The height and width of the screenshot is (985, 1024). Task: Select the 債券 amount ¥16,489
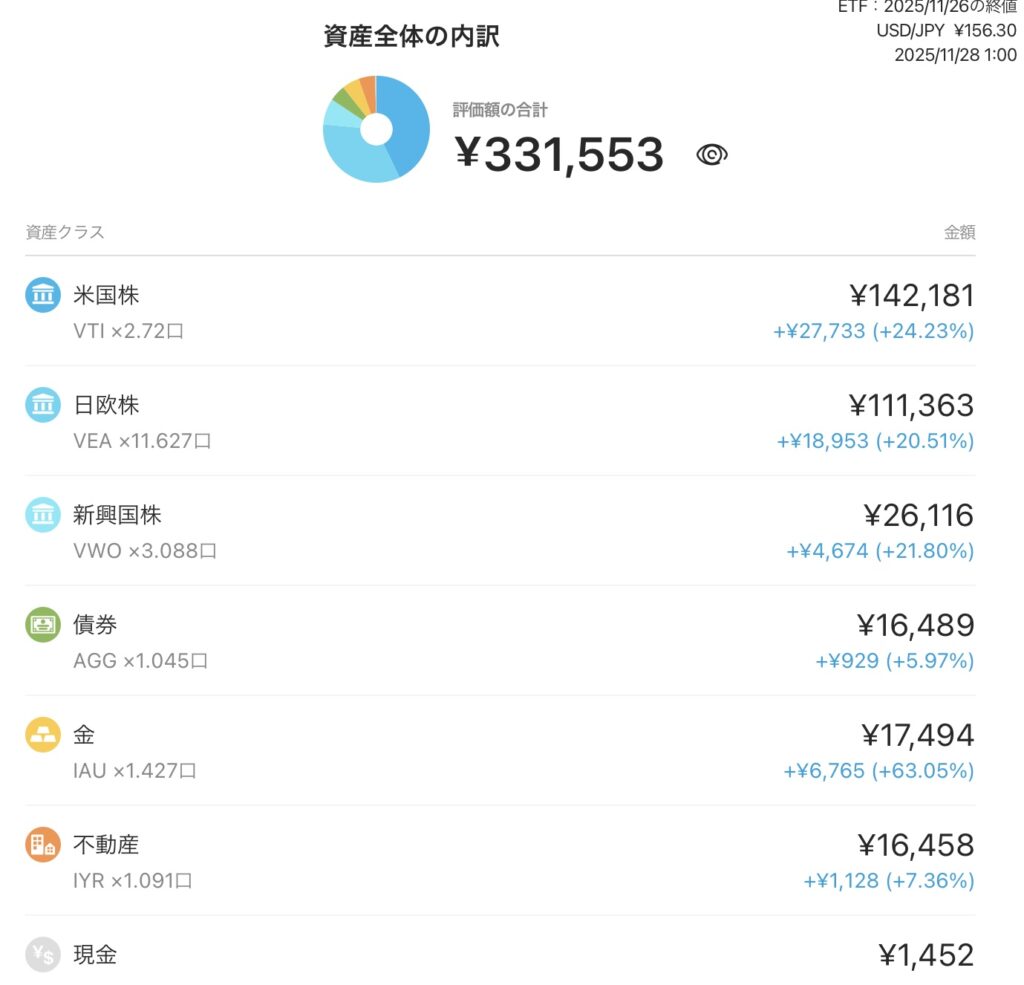pos(915,626)
